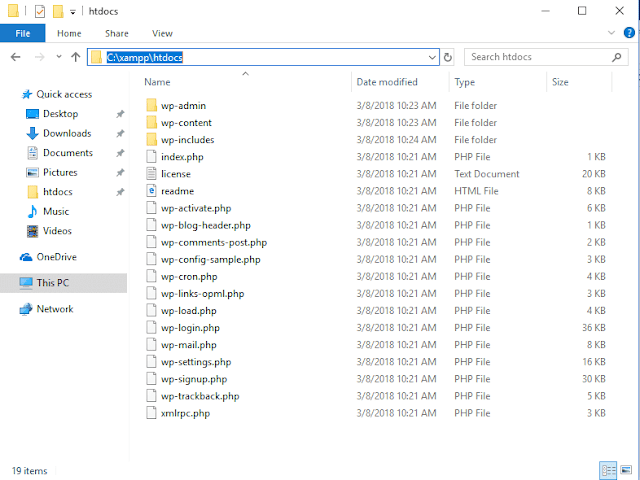Click the pin icon next to htdocs

120,192
